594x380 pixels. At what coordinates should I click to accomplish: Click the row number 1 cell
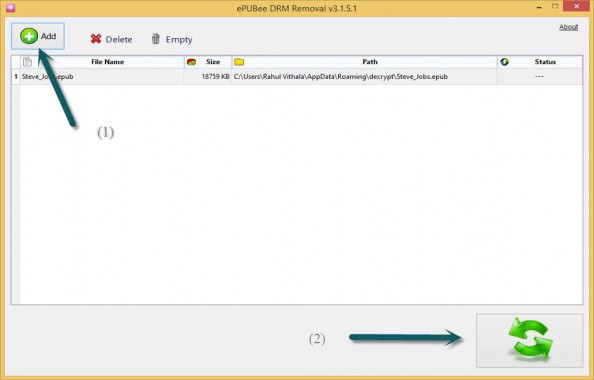(16, 77)
